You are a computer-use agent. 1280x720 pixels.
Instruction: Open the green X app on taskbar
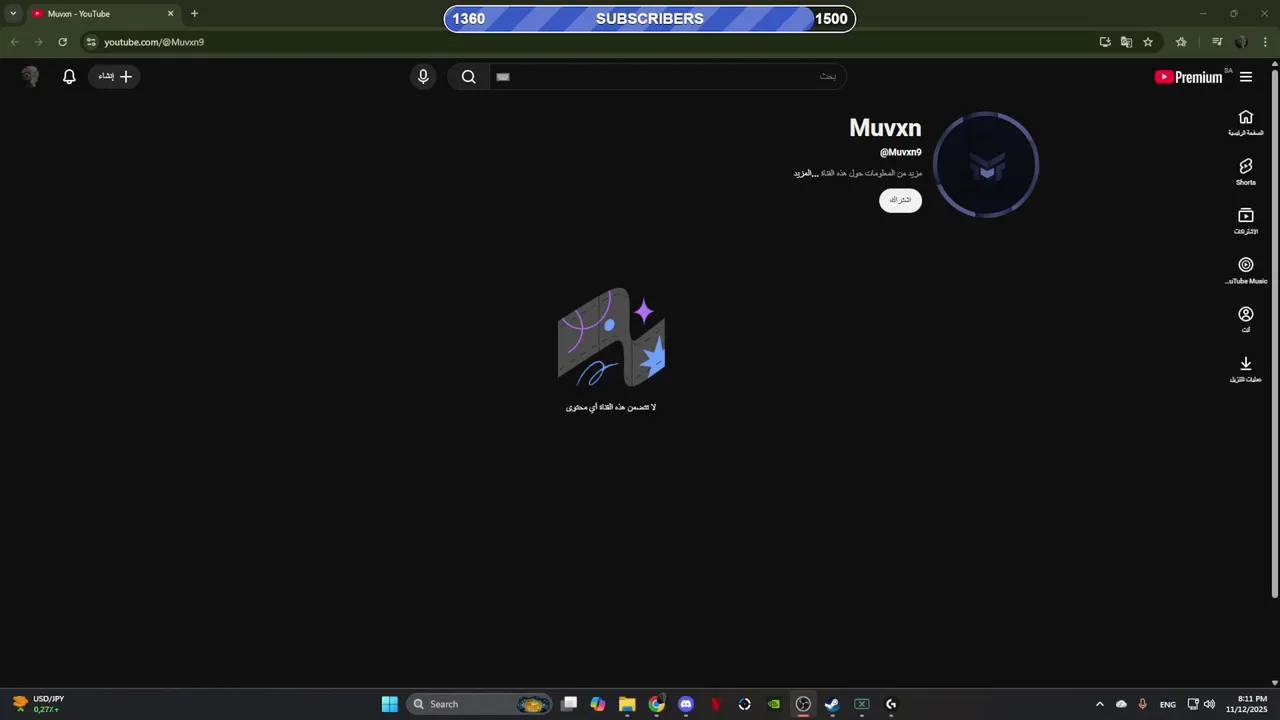[x=862, y=704]
